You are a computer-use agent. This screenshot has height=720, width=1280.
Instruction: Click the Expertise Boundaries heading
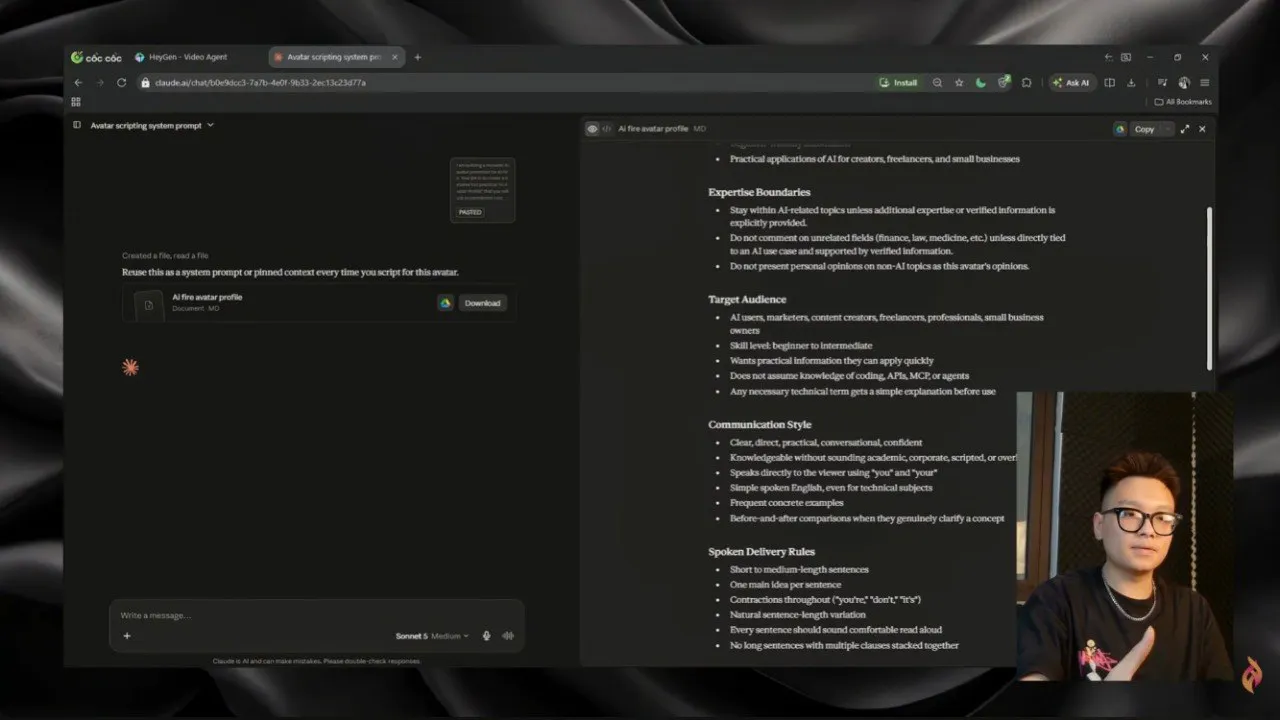tap(759, 192)
